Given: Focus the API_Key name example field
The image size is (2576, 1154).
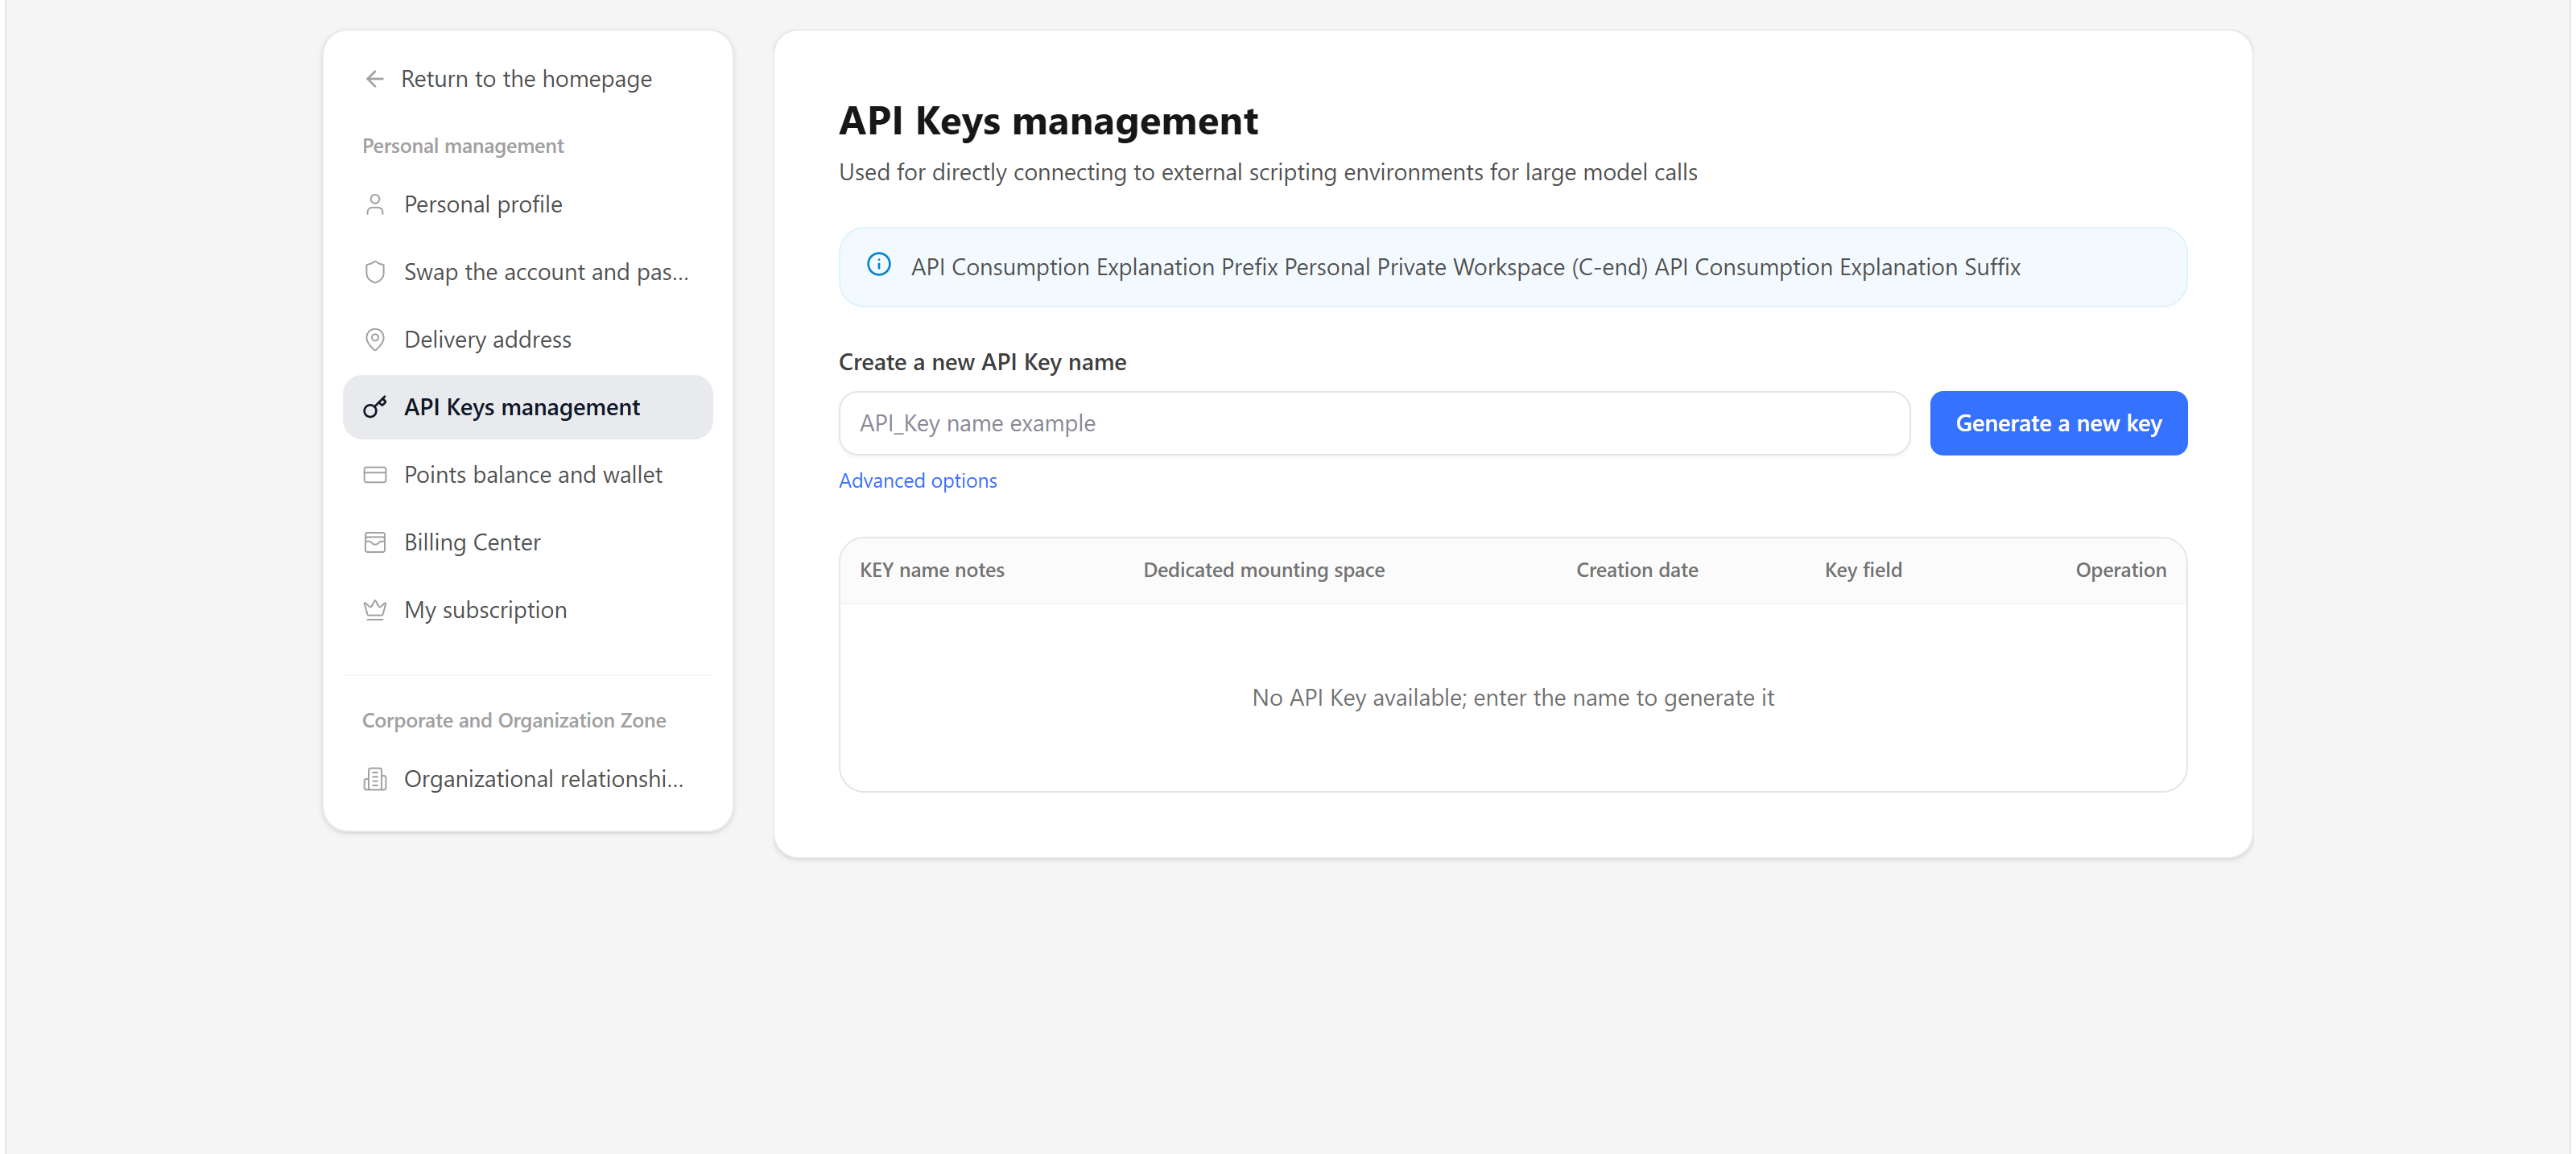Looking at the screenshot, I should pos(1374,423).
